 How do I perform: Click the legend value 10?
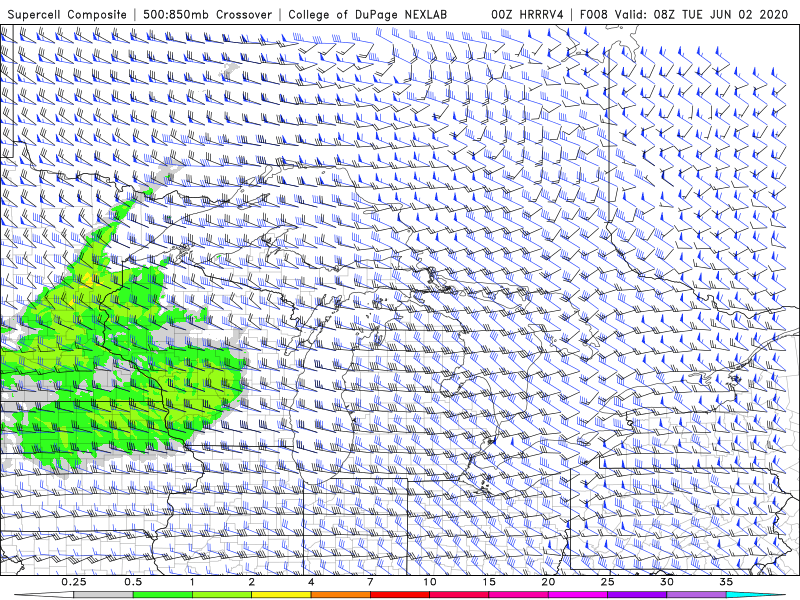tap(430, 582)
